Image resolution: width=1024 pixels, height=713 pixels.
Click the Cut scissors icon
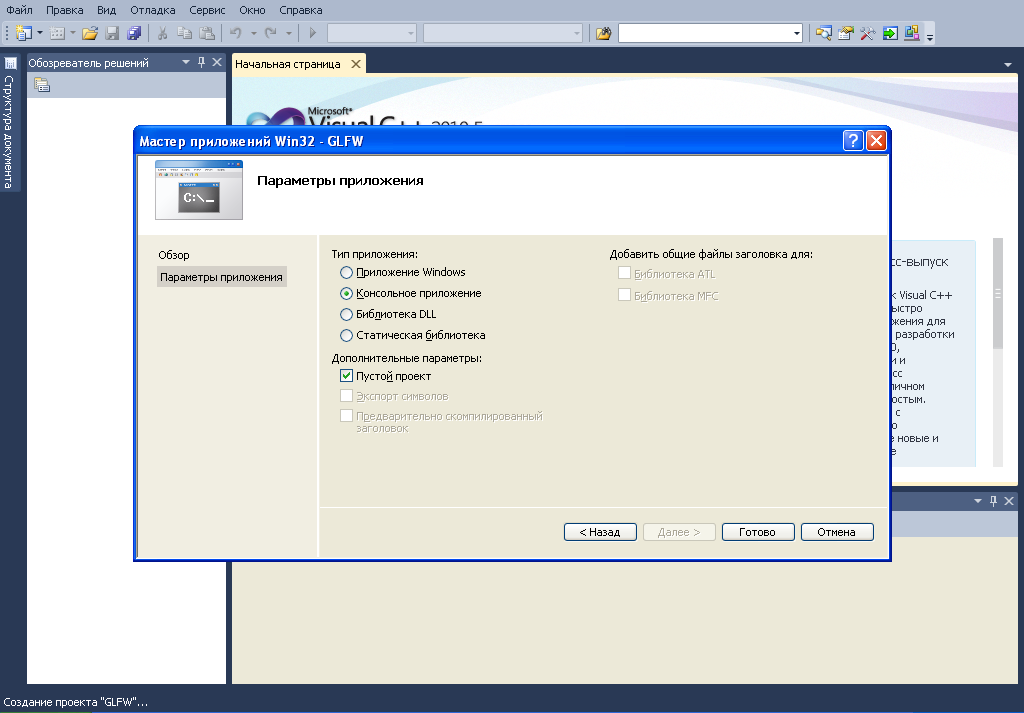click(x=163, y=33)
